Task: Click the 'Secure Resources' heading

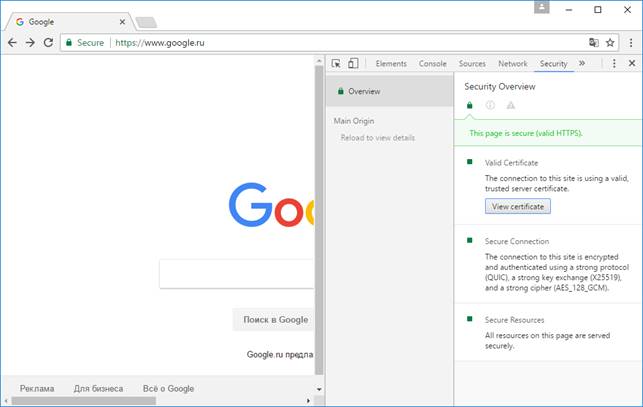Action: click(x=514, y=320)
